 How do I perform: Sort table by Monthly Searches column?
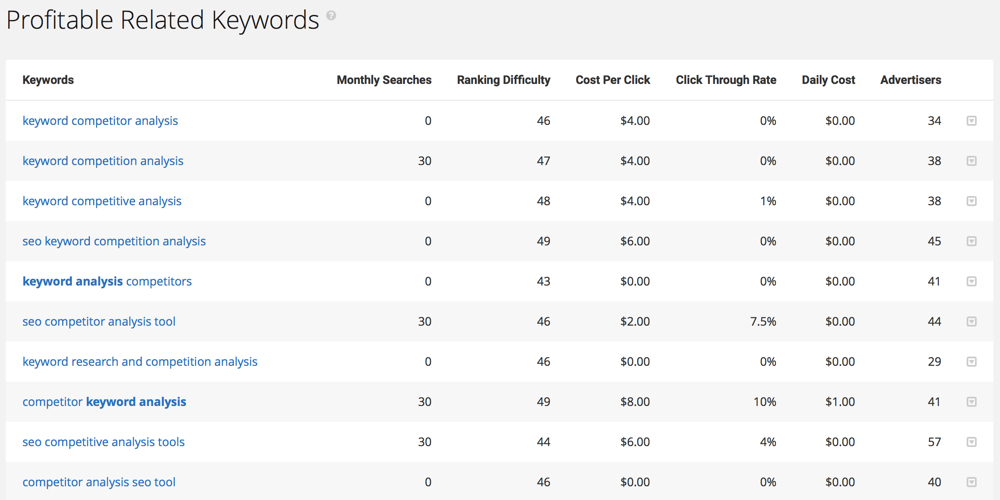pos(384,80)
